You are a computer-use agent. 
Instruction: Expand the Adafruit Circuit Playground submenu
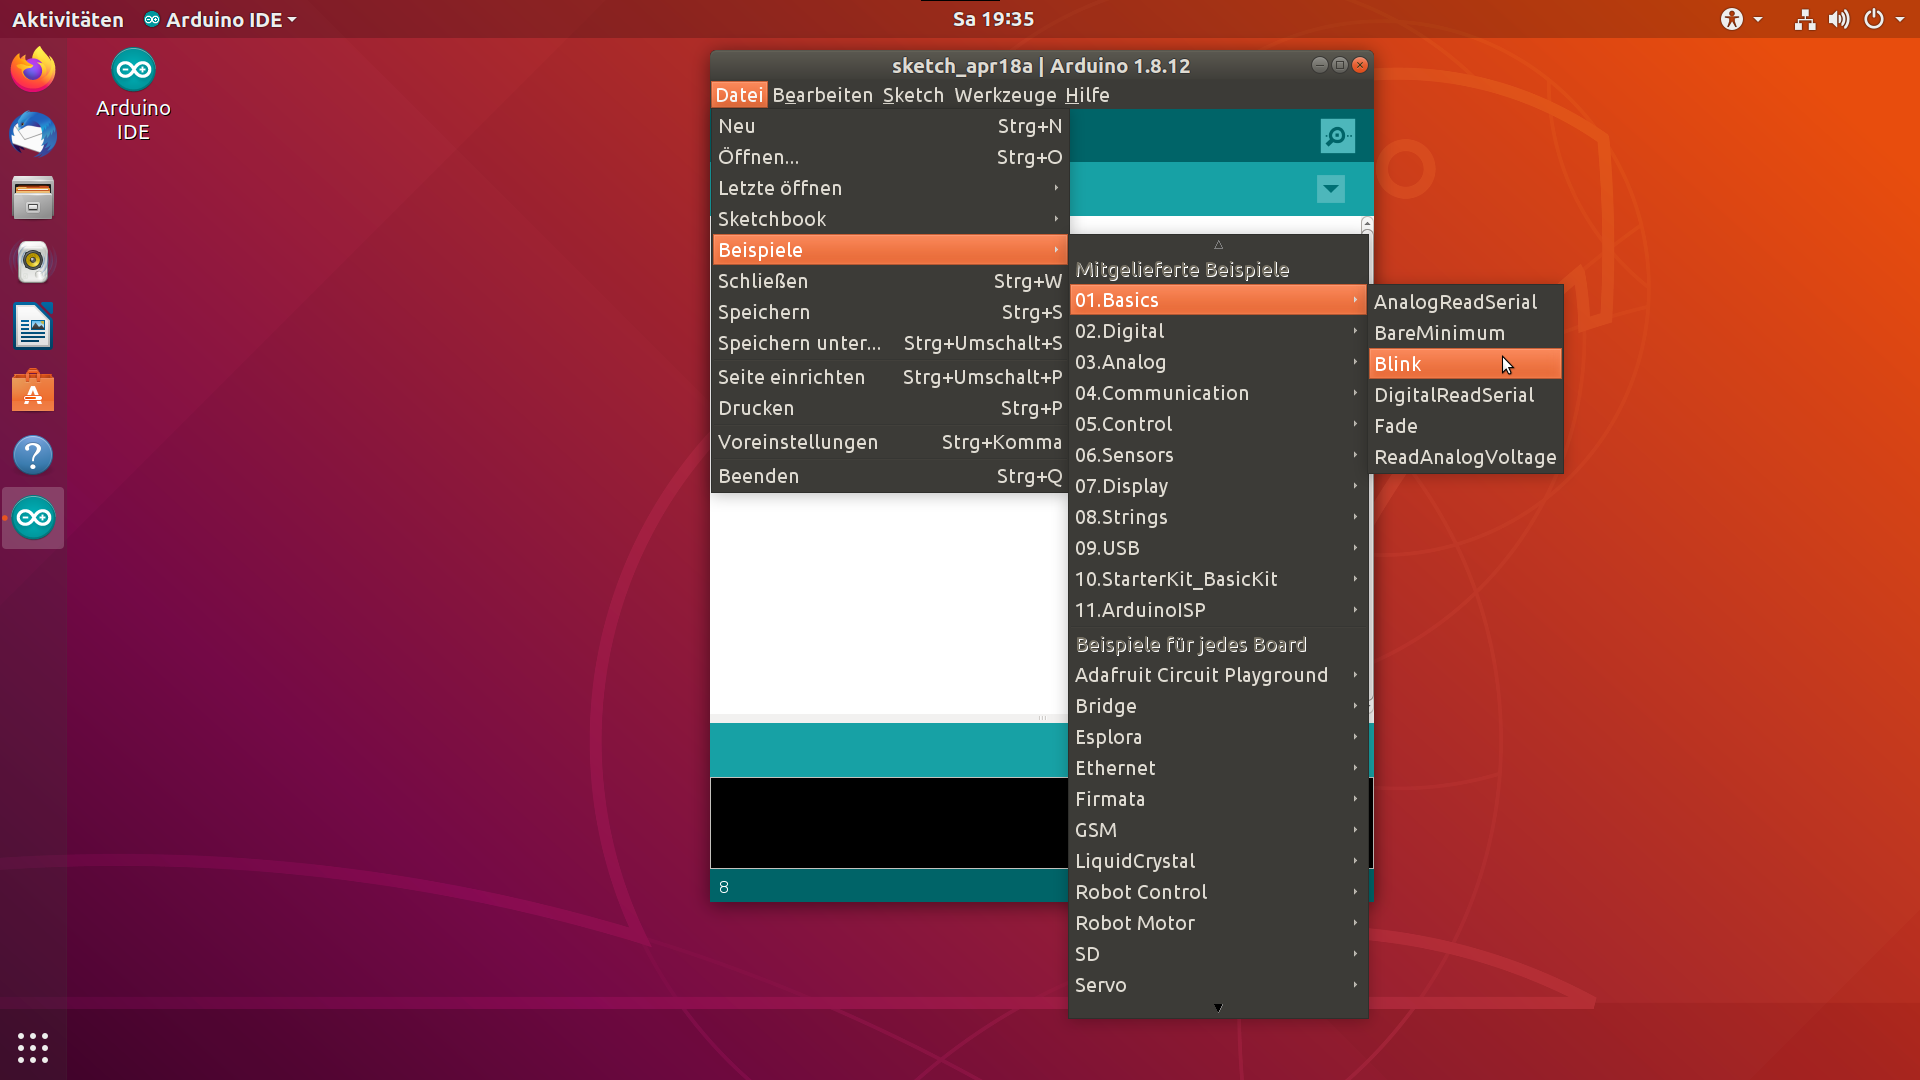[x=1218, y=675]
